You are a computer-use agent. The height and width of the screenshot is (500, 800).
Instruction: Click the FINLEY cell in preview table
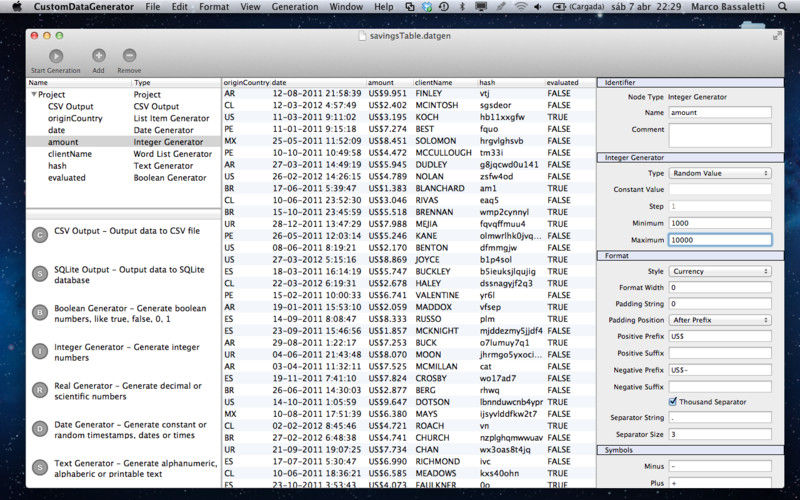coord(429,93)
